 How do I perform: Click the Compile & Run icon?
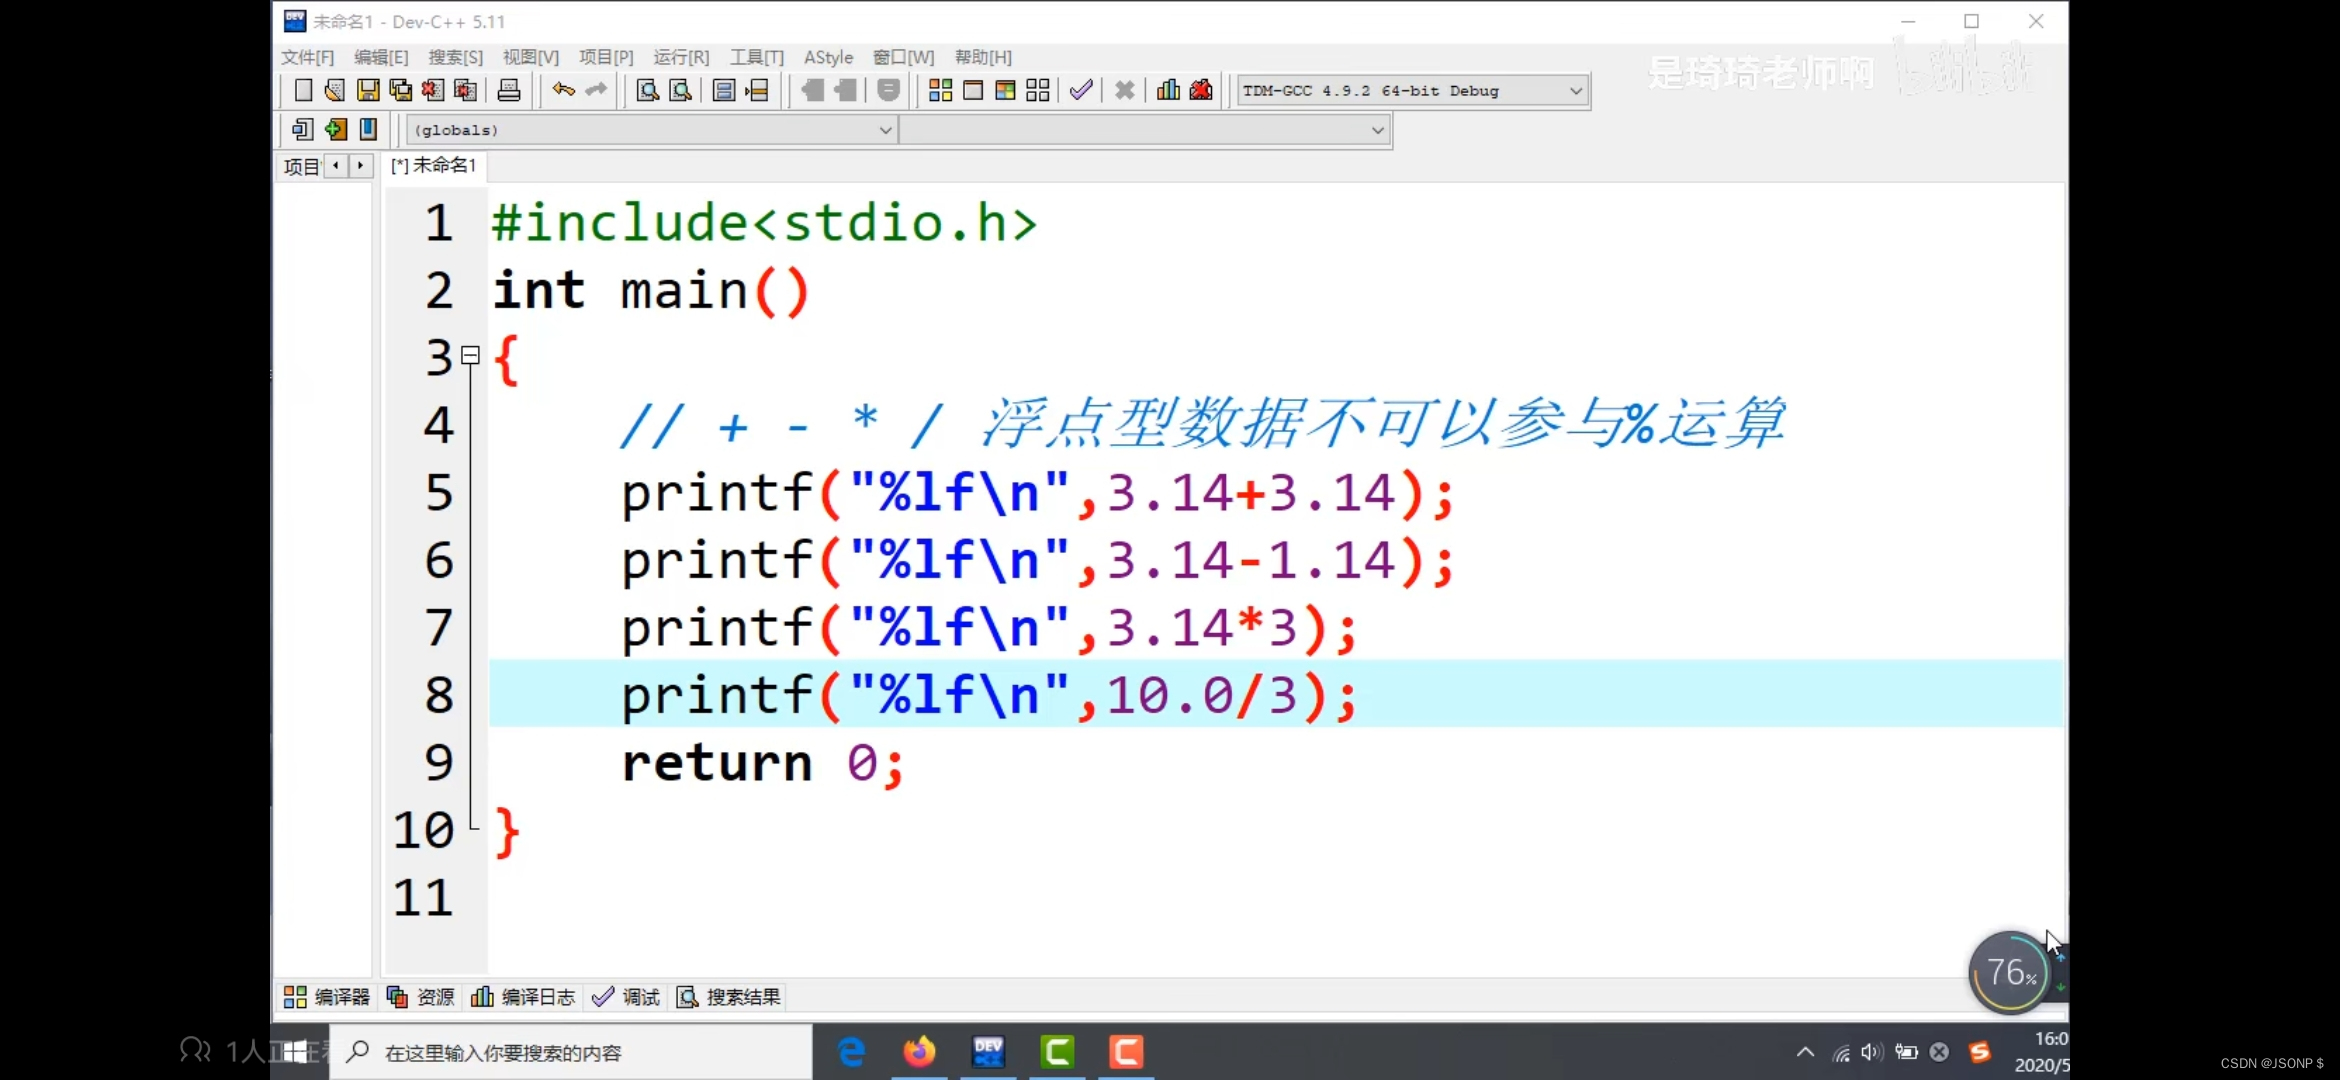click(1005, 91)
